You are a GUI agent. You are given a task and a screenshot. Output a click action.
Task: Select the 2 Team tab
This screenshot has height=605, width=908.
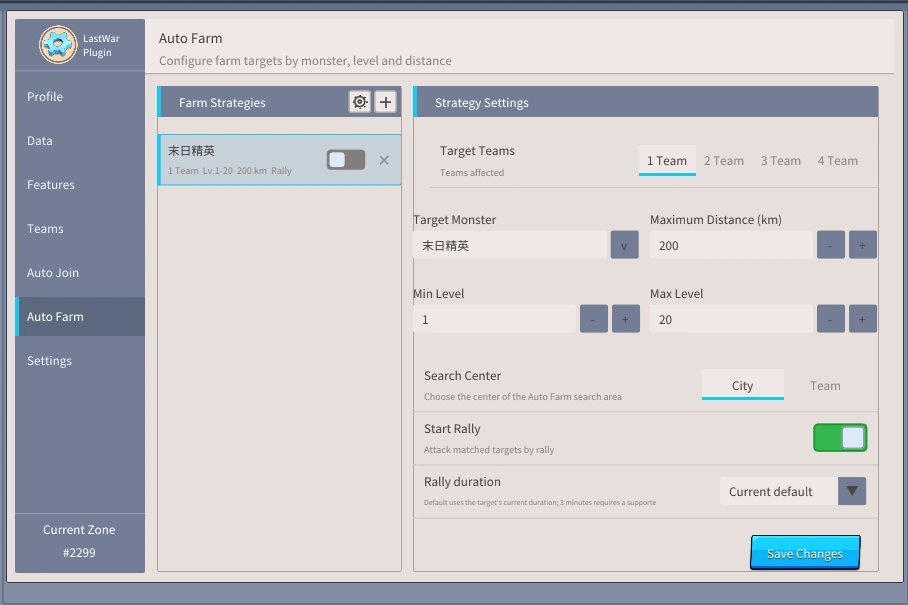(x=724, y=160)
